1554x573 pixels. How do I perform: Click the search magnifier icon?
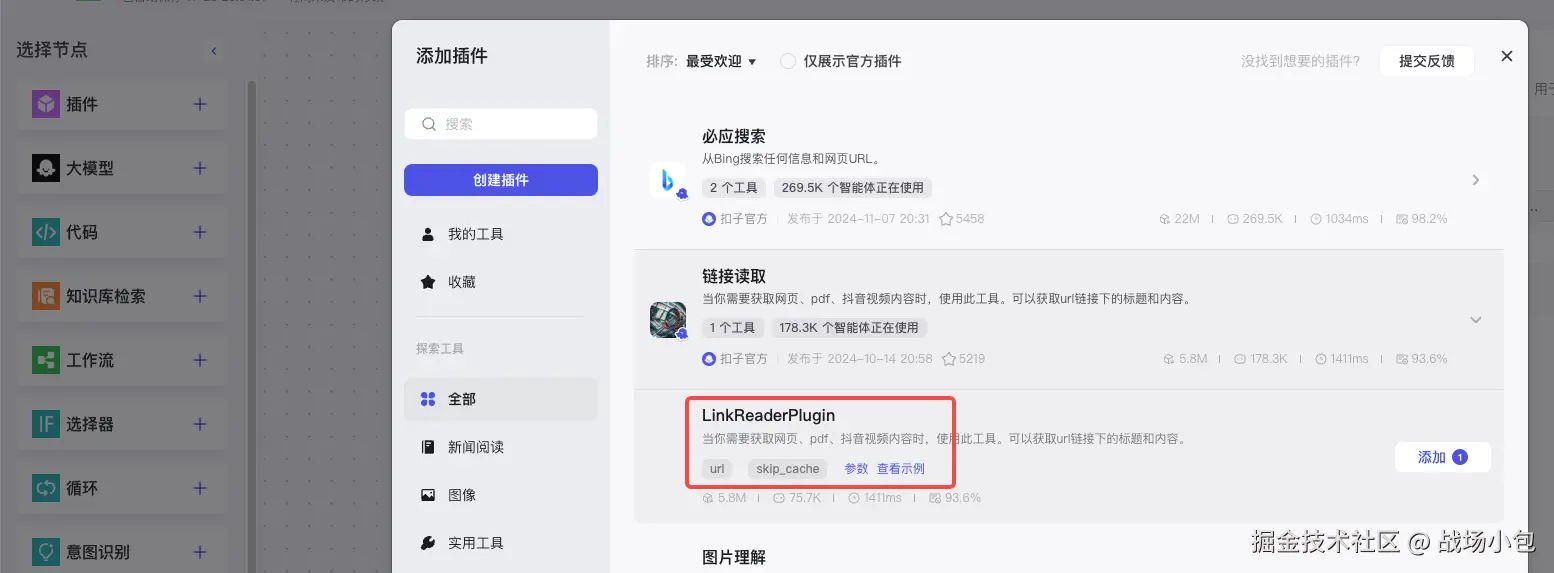(429, 124)
